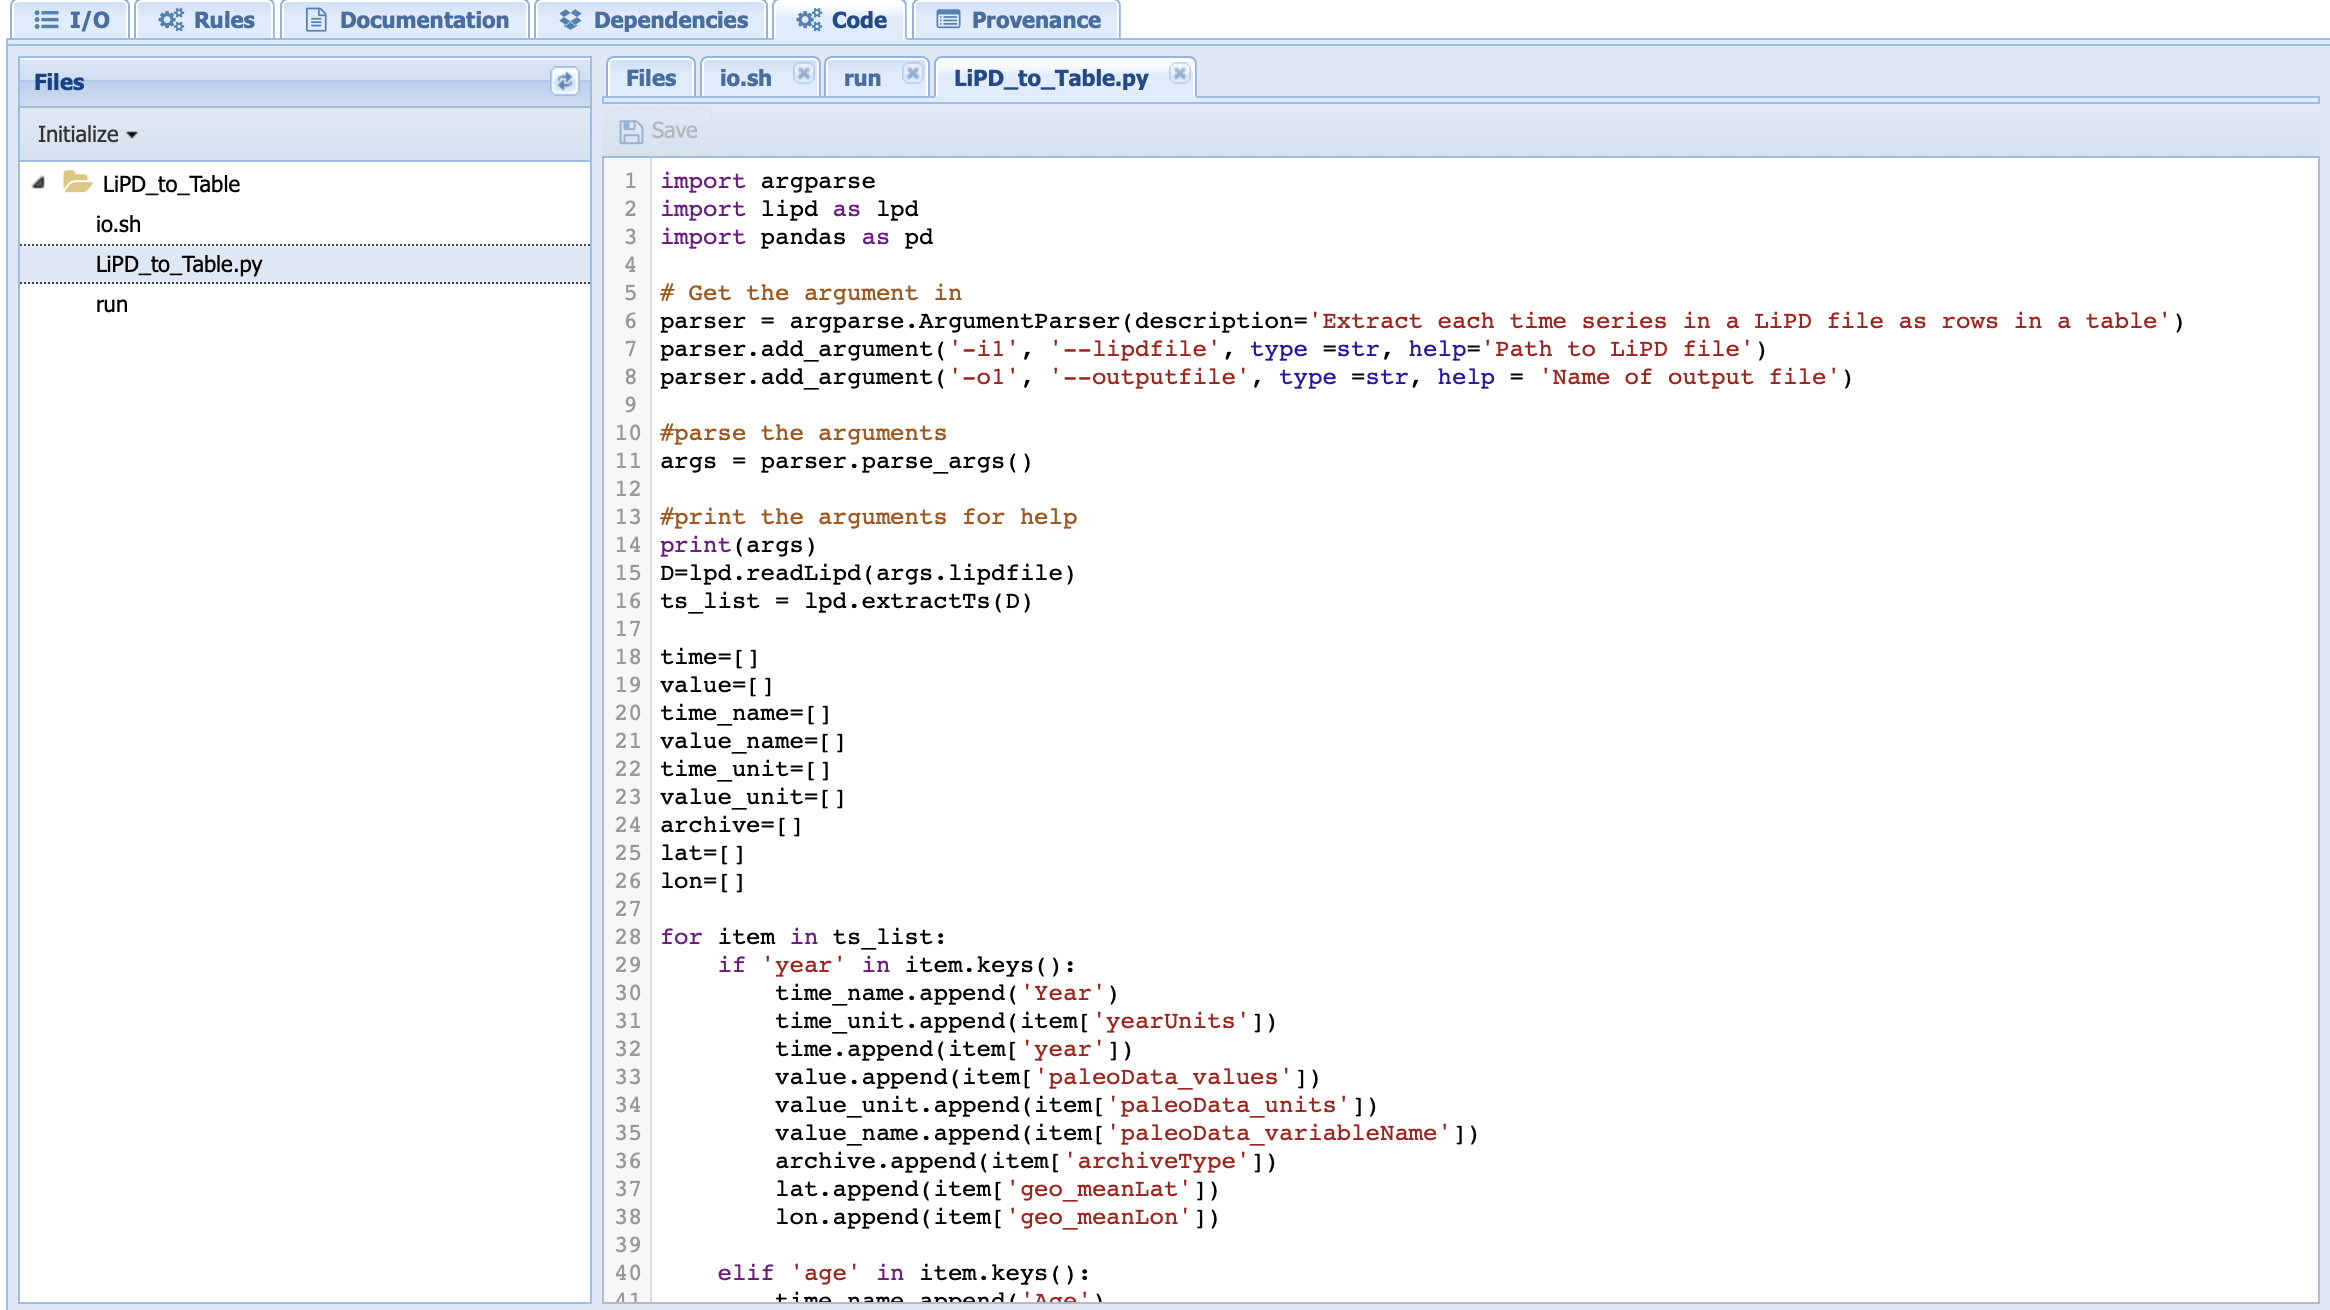Select the Code tab
Screen dimensions: 2330x1310
click(x=841, y=20)
